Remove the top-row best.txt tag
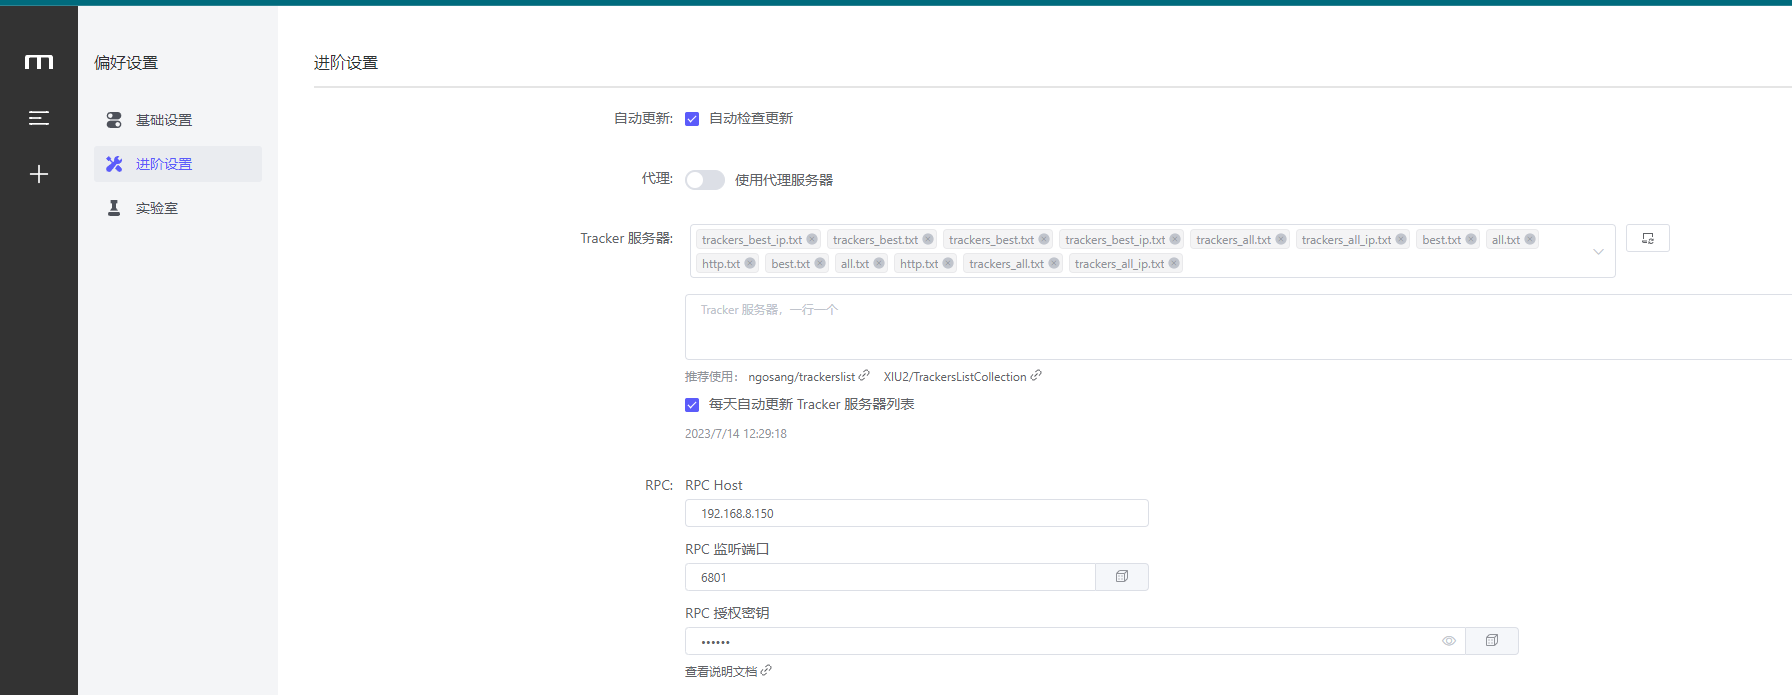The height and width of the screenshot is (695, 1792). pyautogui.click(x=1471, y=240)
